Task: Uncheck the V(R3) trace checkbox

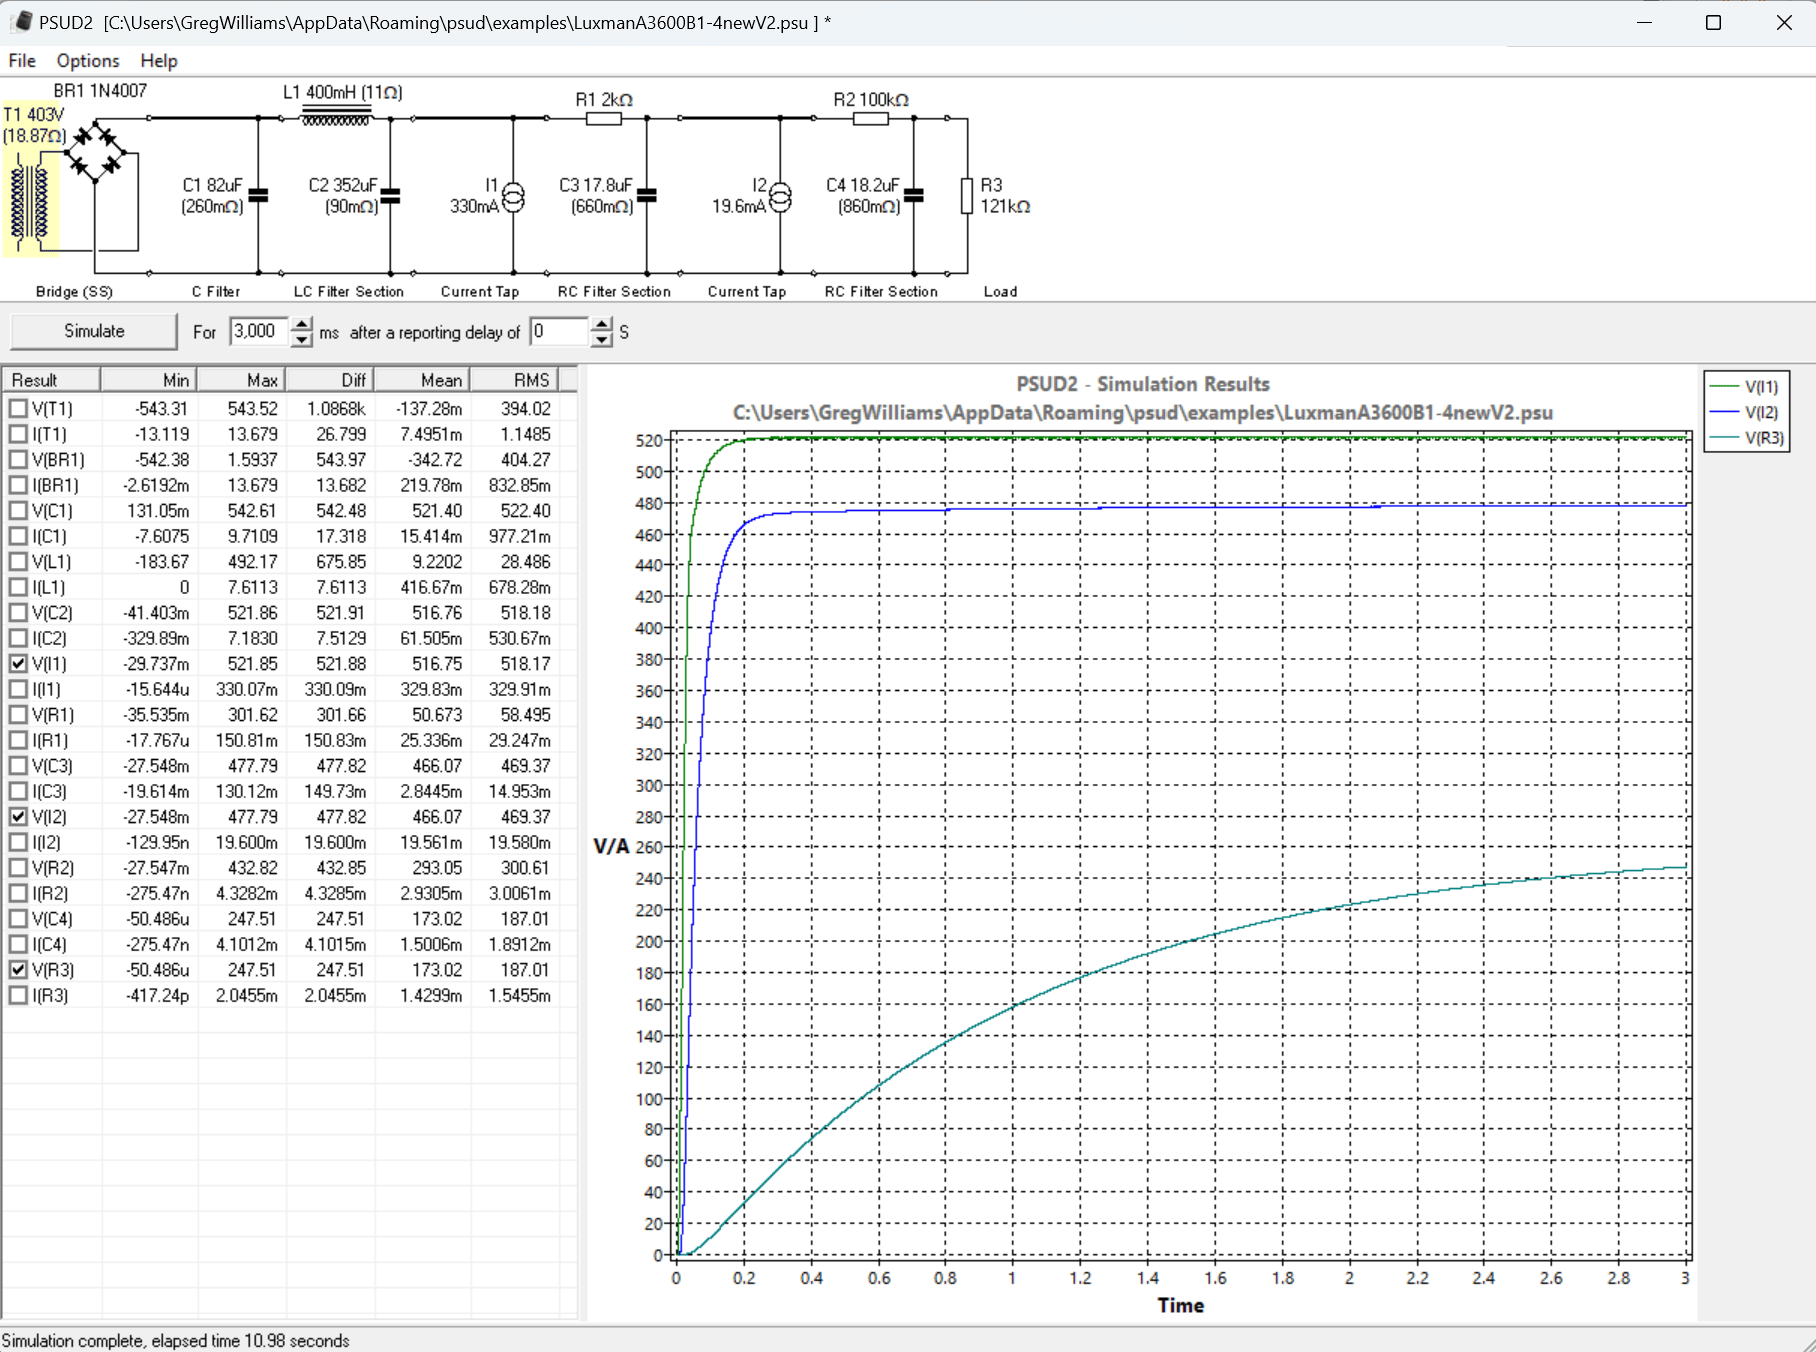Action: click(18, 970)
